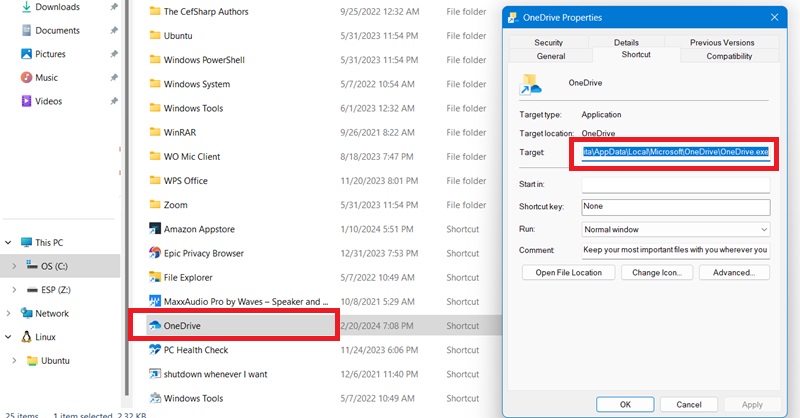
Task: Open the Run dropdown Normal window
Action: [x=676, y=229]
